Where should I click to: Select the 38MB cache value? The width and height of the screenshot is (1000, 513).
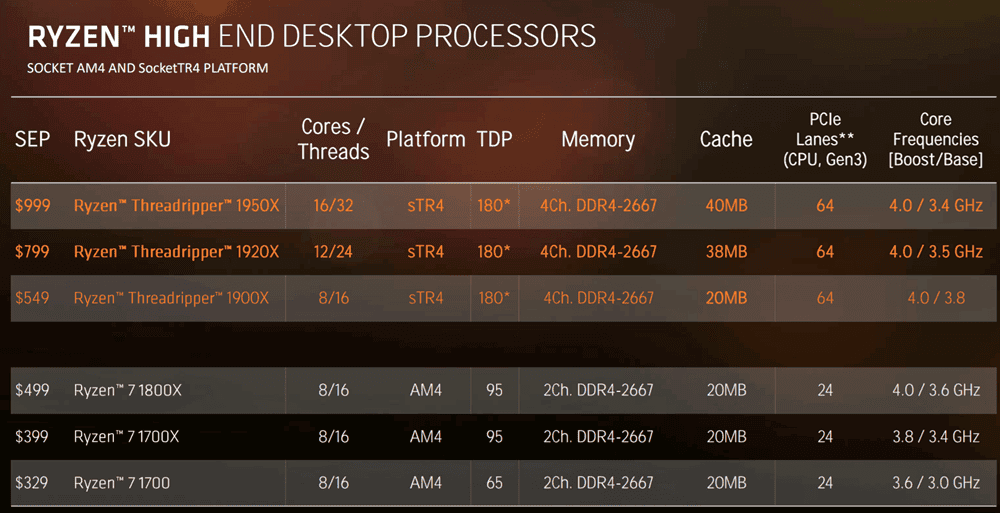726,252
